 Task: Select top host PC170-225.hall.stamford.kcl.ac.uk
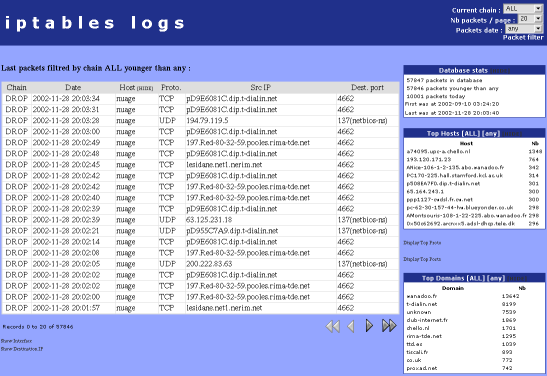(x=455, y=175)
